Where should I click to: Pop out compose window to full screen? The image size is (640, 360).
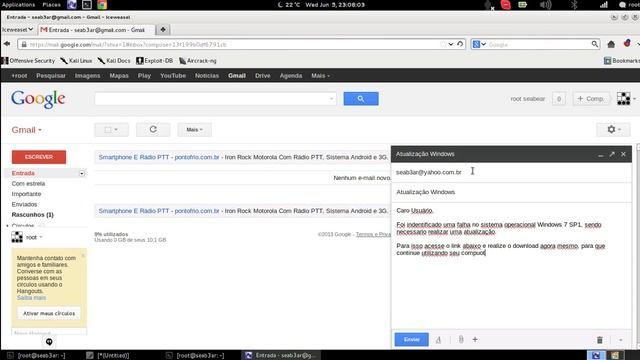click(x=612, y=154)
